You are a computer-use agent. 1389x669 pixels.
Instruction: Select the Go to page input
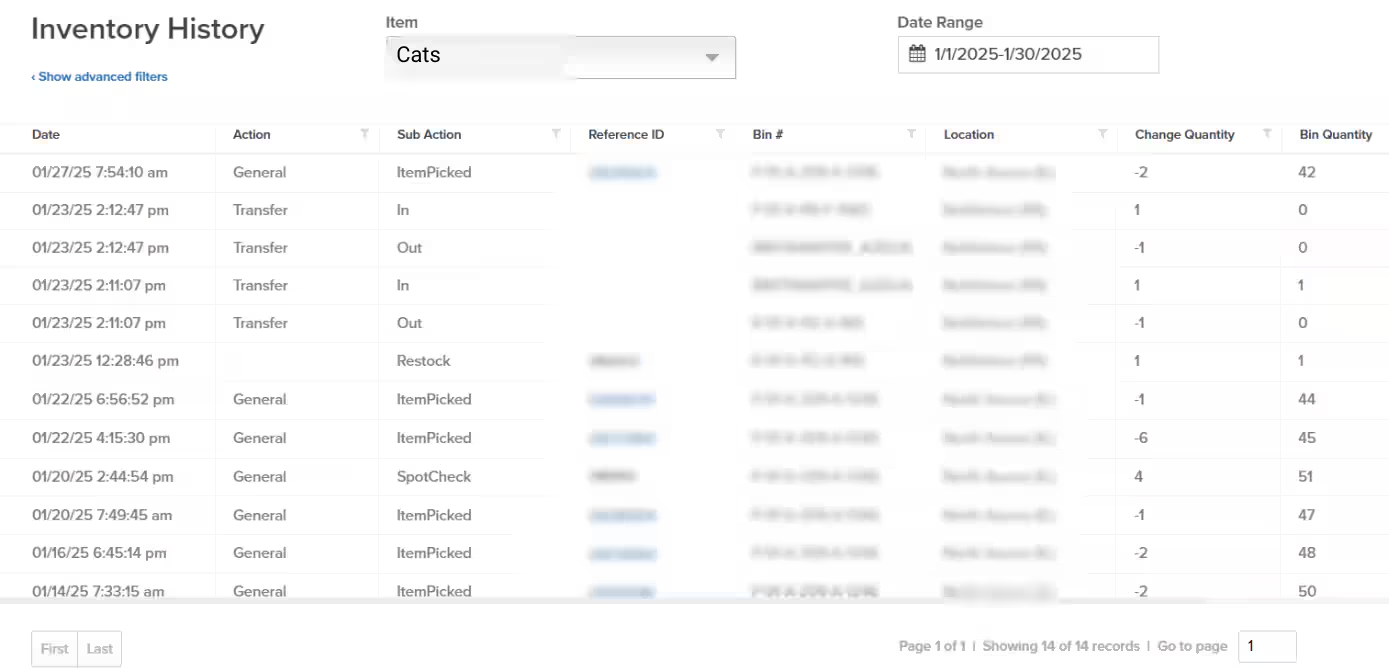tap(1267, 646)
